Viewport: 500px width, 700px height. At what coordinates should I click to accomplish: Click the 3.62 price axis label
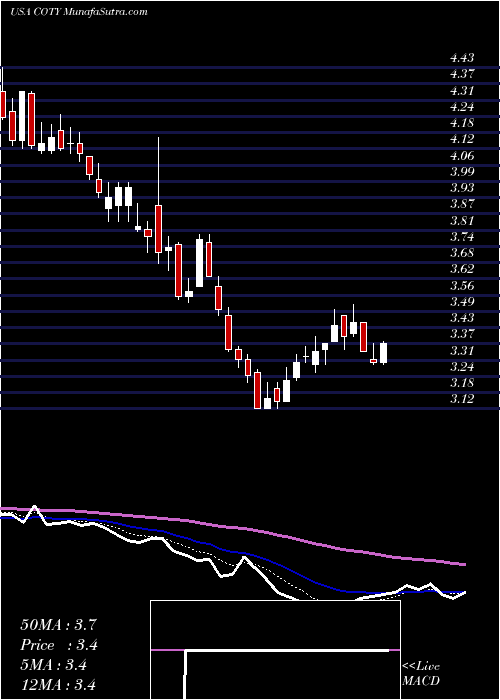point(462,269)
